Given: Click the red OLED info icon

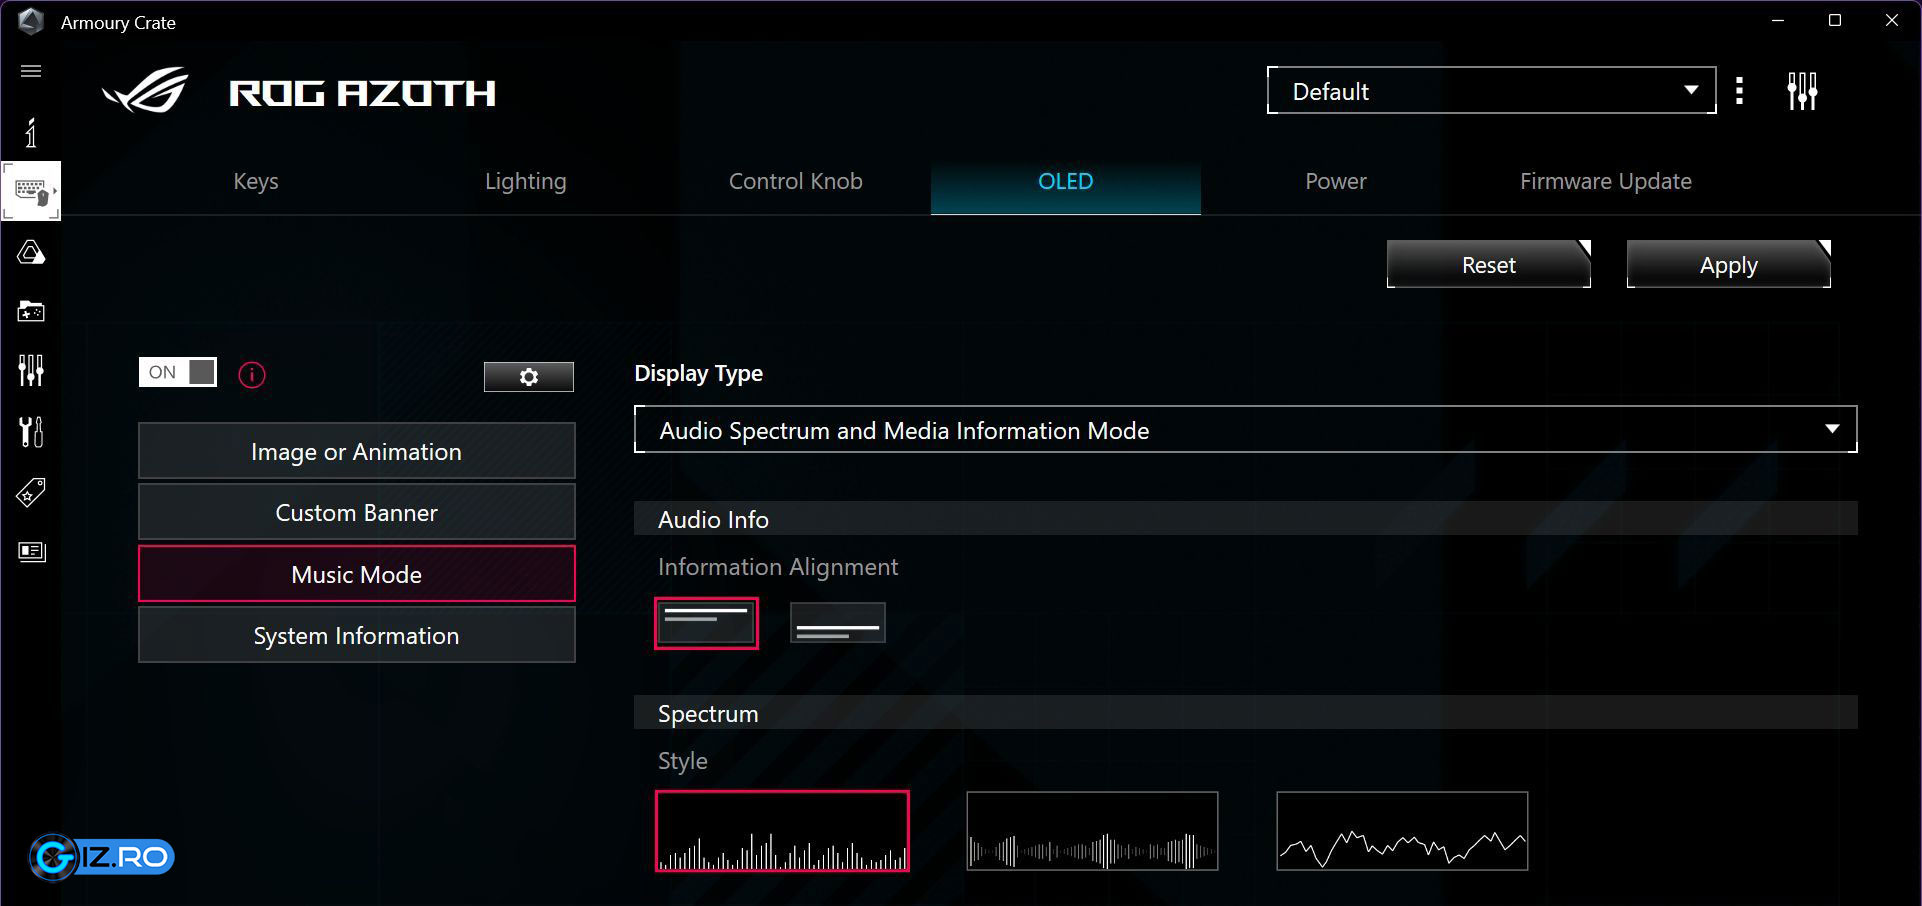Looking at the screenshot, I should click(x=252, y=375).
